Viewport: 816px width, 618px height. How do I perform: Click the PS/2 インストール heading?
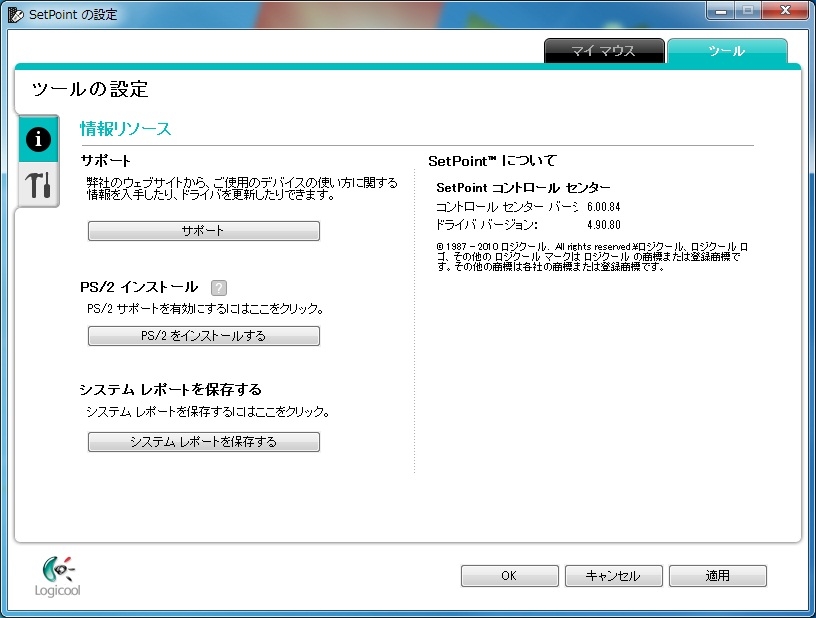pyautogui.click(x=139, y=287)
